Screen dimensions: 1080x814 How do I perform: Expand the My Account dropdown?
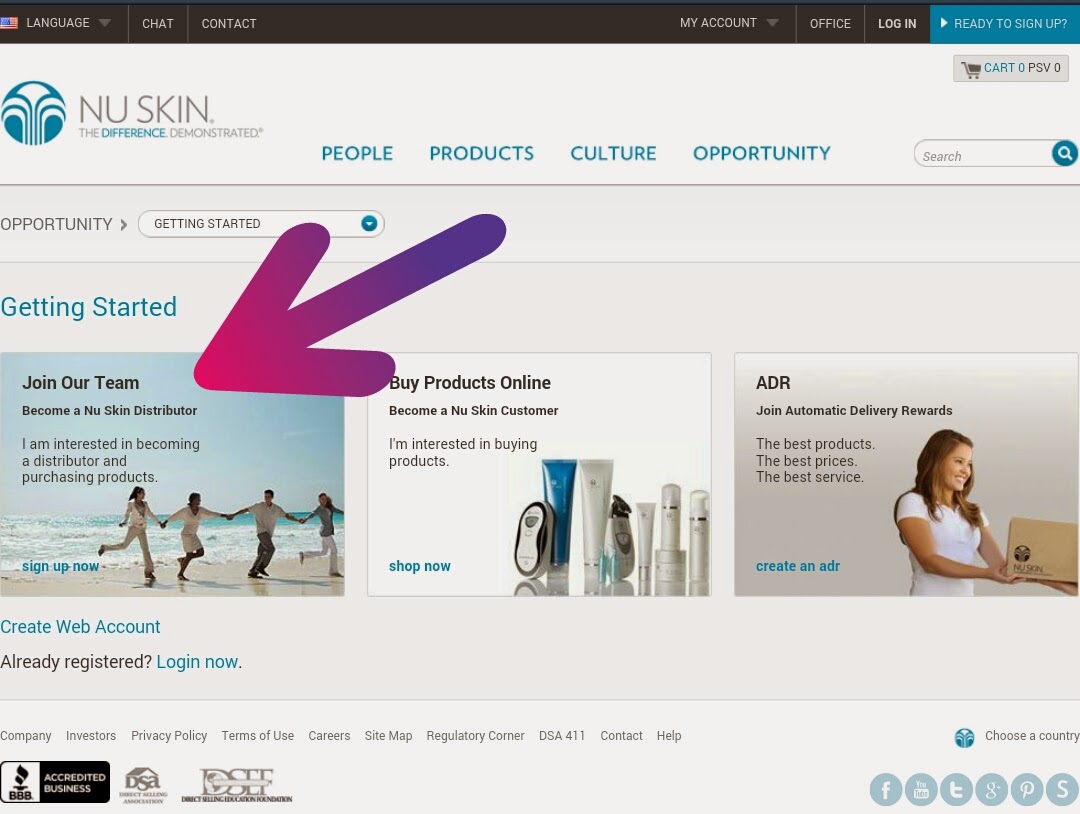pos(728,22)
